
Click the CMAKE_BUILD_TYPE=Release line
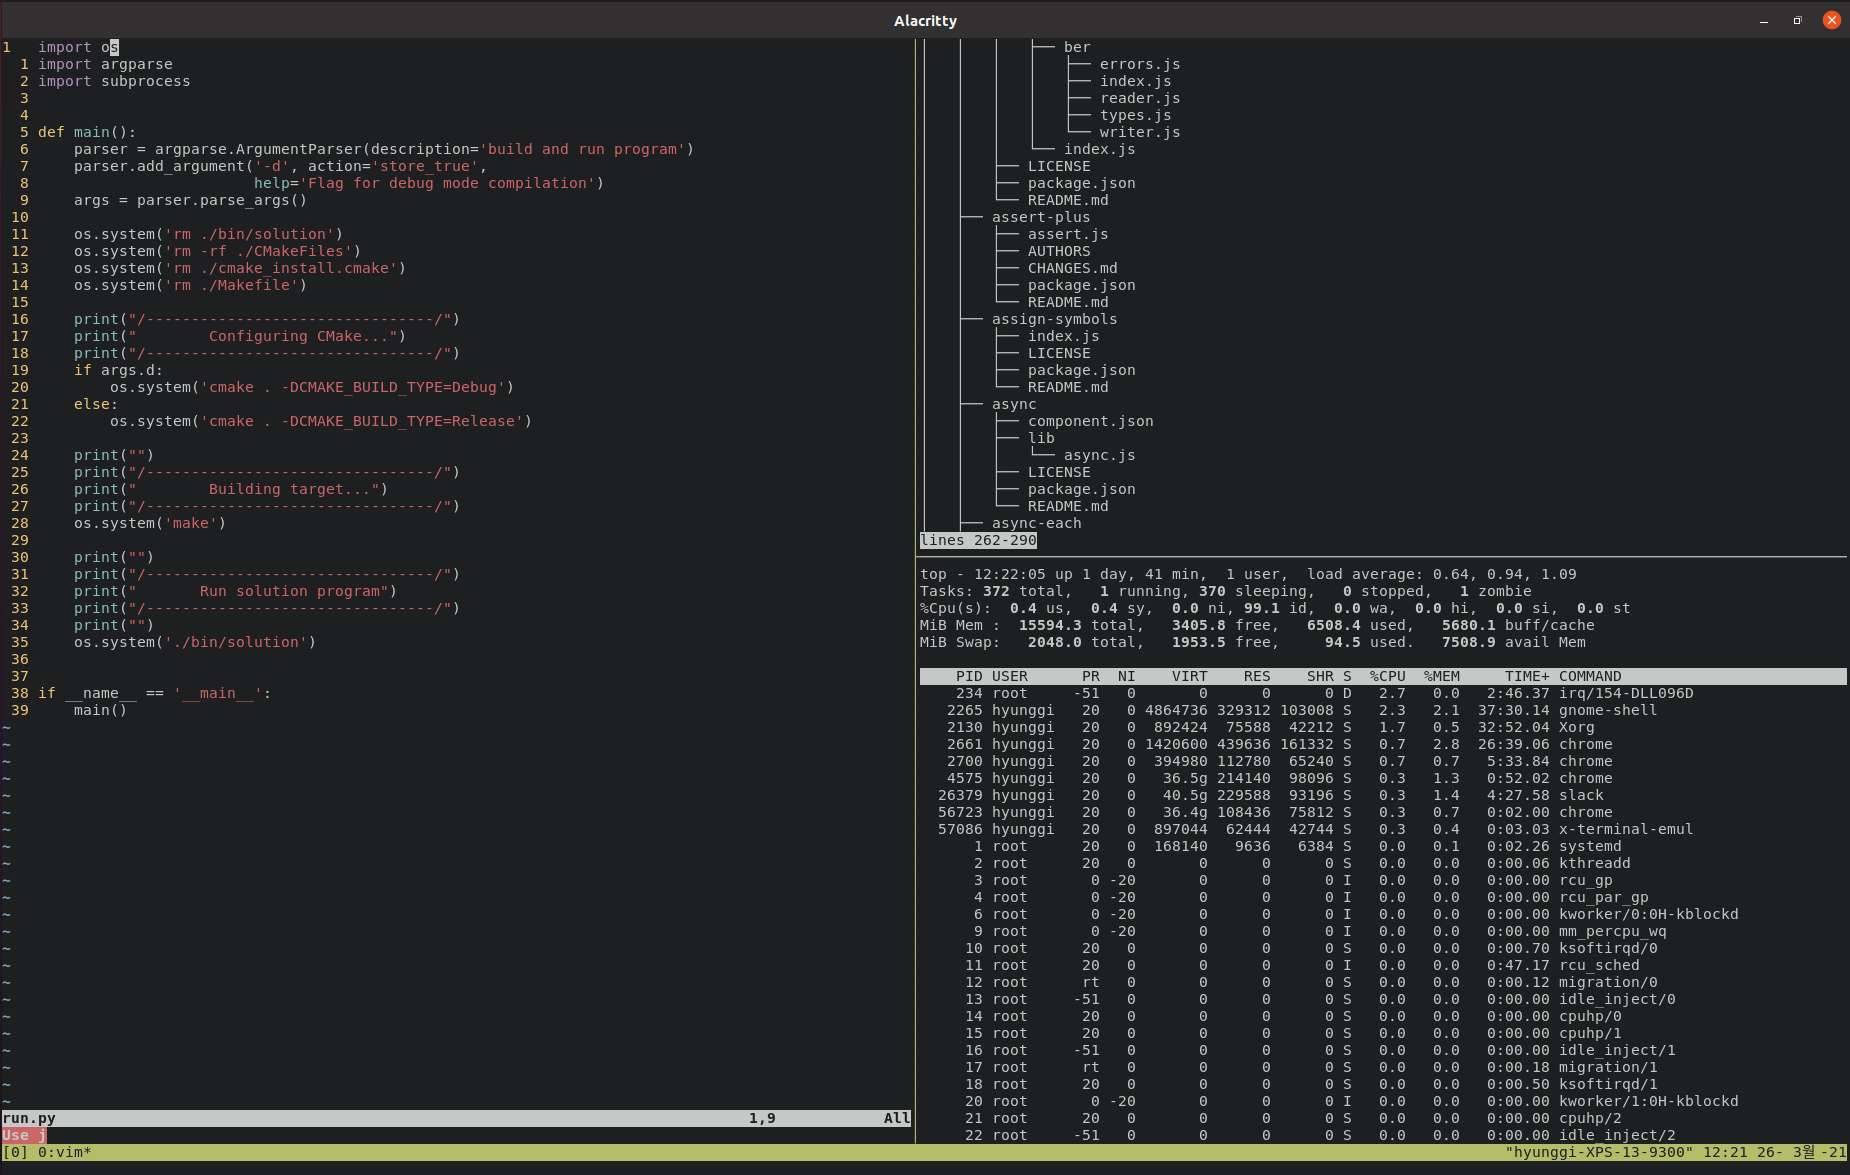pos(321,421)
